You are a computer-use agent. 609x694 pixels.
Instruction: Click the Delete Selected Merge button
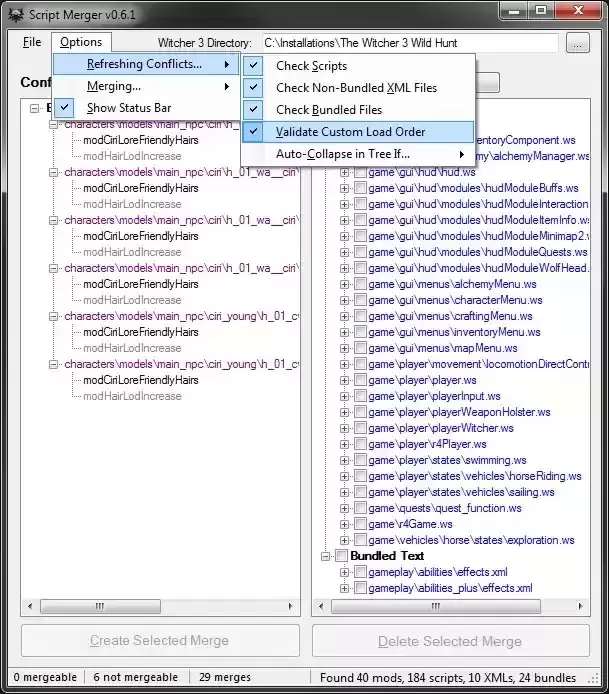tap(450, 641)
